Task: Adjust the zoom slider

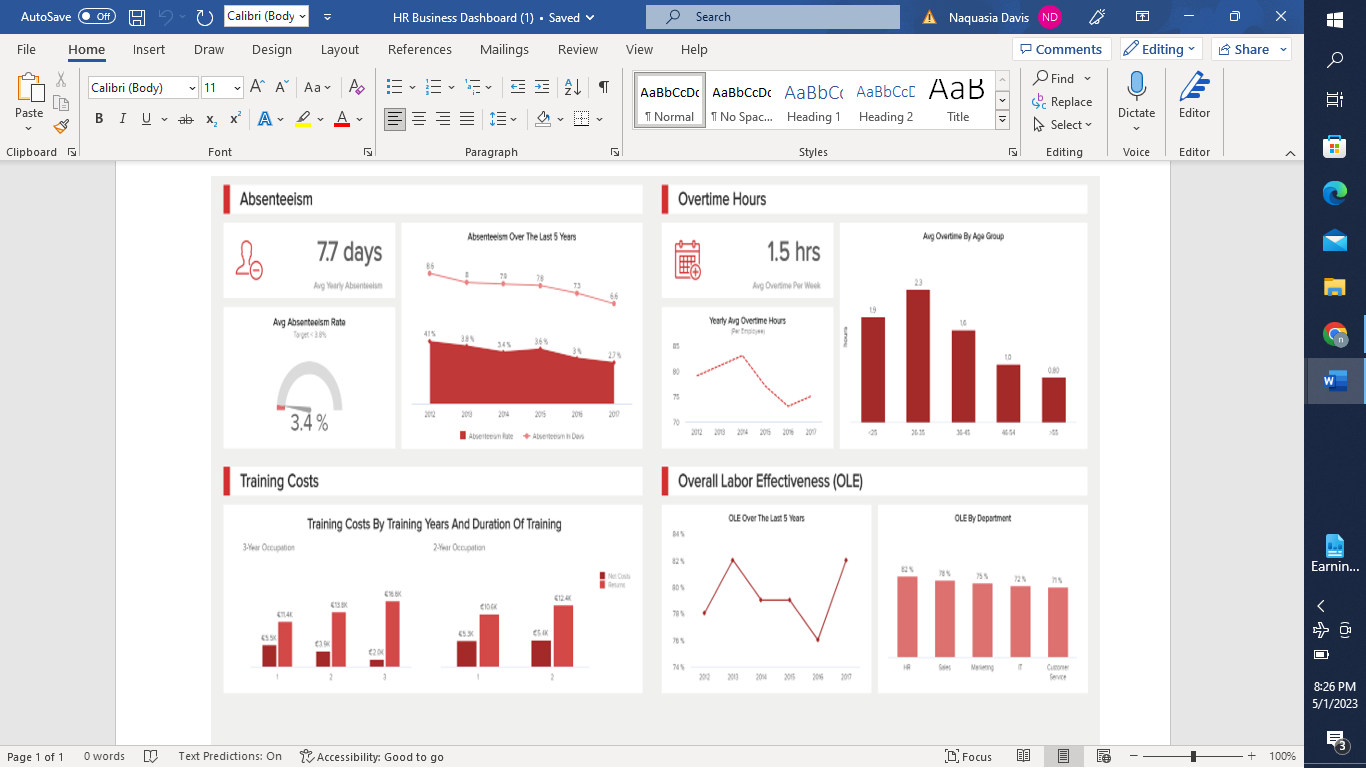Action: tap(1192, 756)
